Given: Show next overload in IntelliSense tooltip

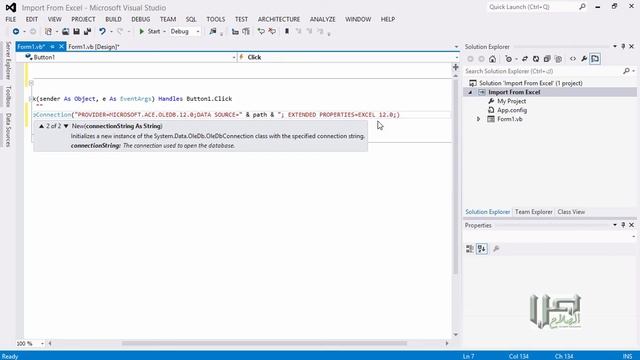Looking at the screenshot, I should (66, 126).
